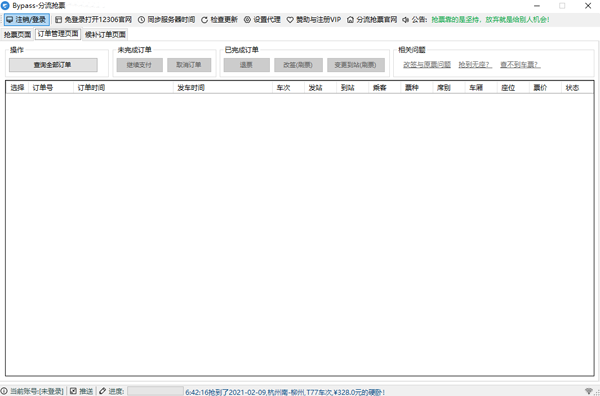The width and height of the screenshot is (600, 396).
Task: Click the 公告 speaker icon
Action: [406, 20]
